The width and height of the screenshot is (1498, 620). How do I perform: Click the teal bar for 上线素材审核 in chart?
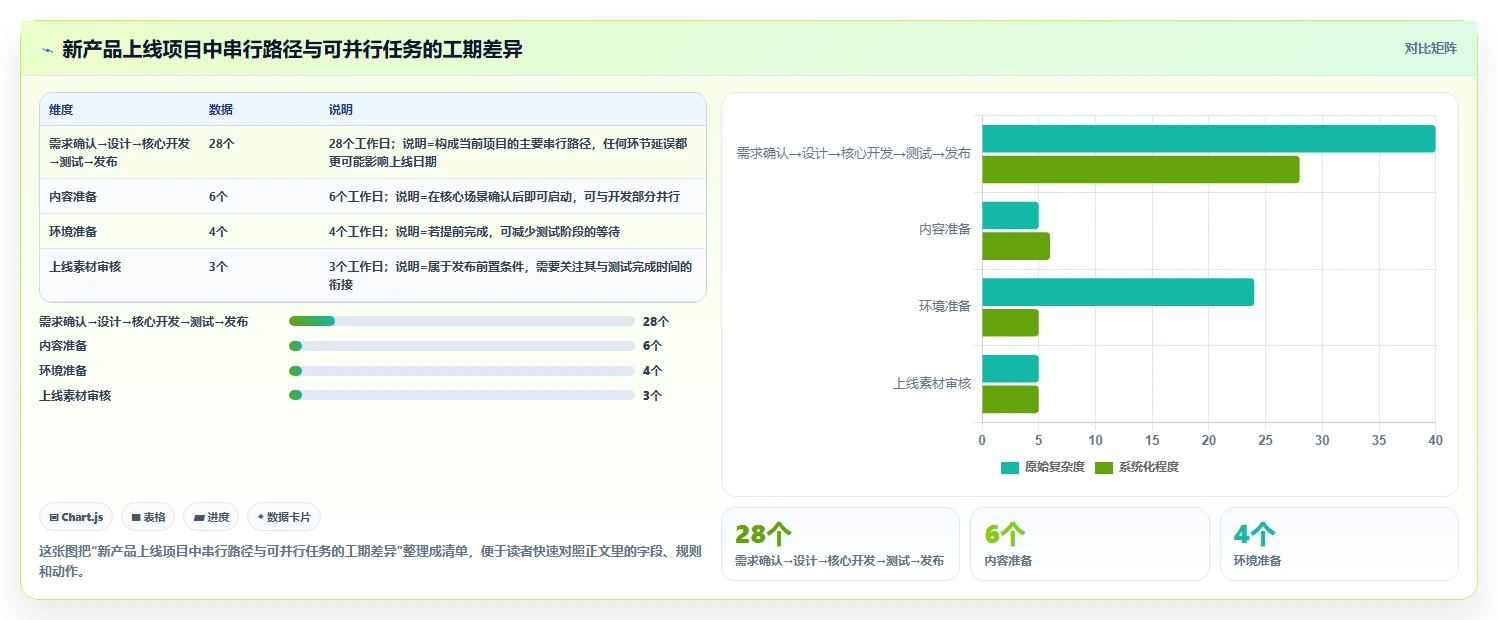click(x=1010, y=369)
